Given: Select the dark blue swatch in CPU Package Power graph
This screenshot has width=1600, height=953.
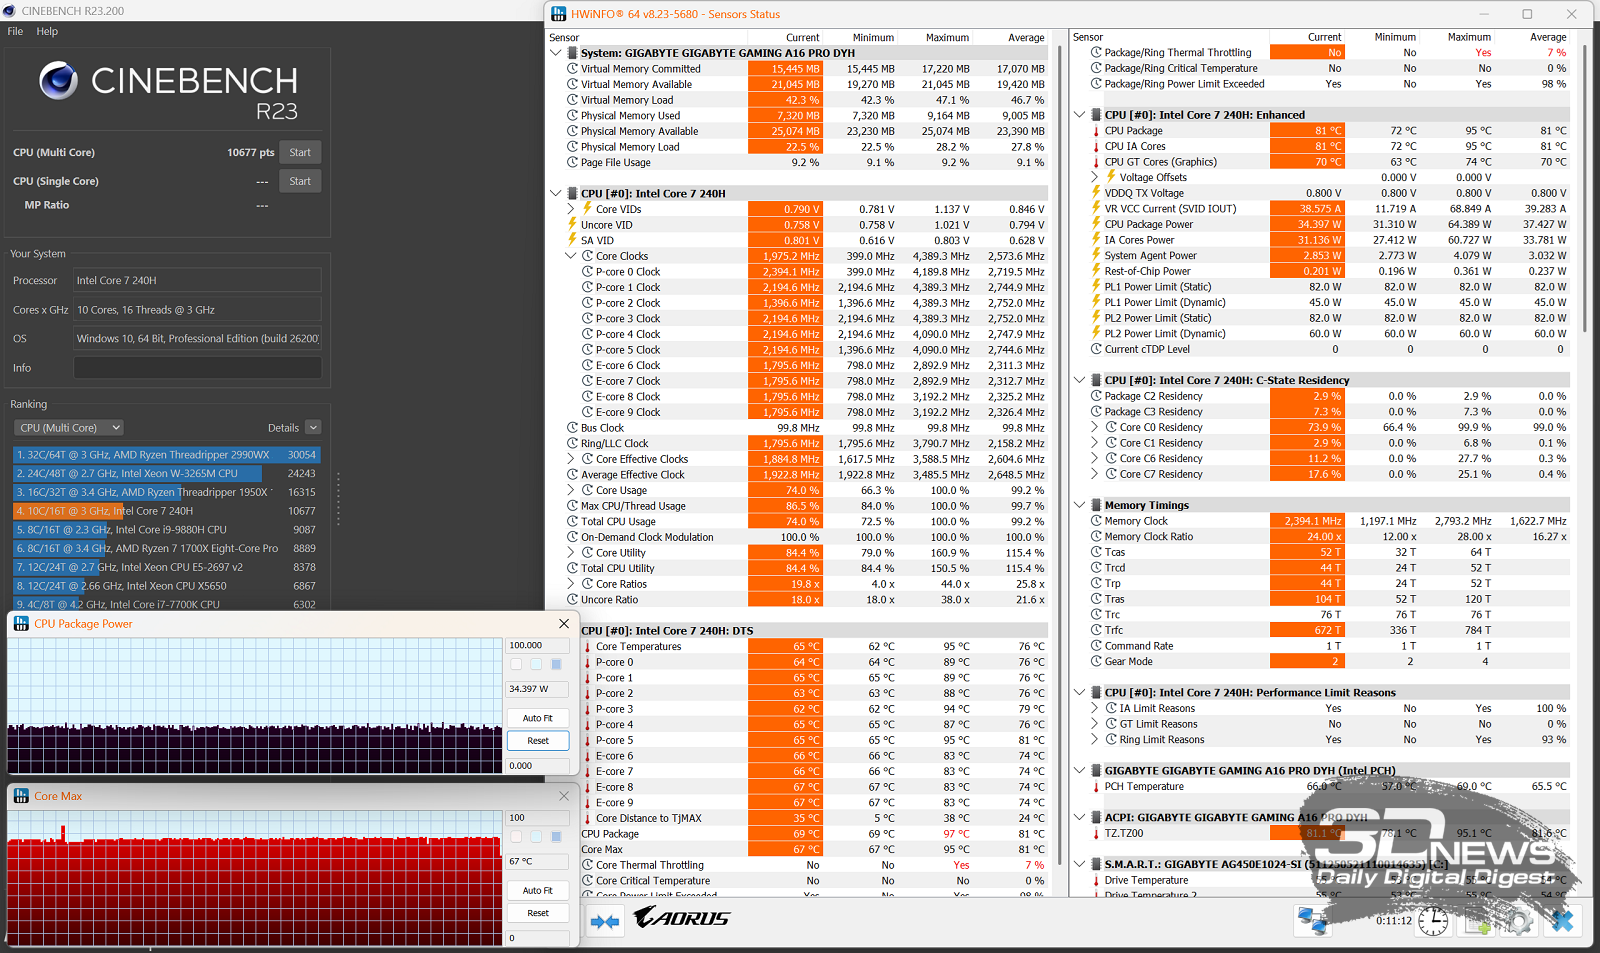Looking at the screenshot, I should (556, 664).
